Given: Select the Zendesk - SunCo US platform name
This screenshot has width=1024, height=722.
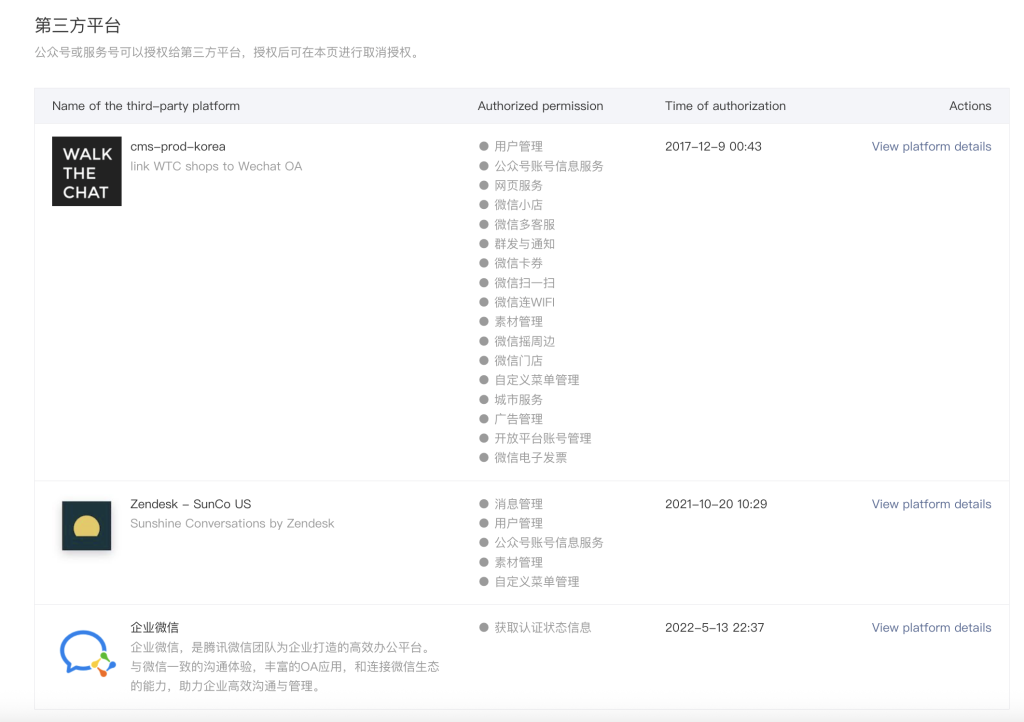Looking at the screenshot, I should click(190, 504).
